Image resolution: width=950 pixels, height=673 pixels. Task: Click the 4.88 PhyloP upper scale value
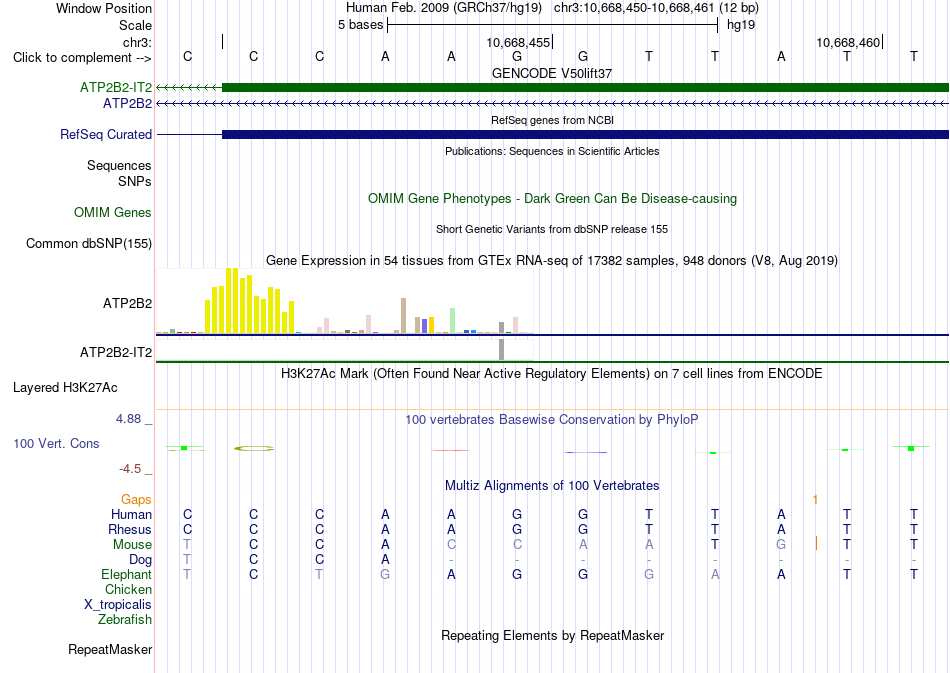pos(128,419)
